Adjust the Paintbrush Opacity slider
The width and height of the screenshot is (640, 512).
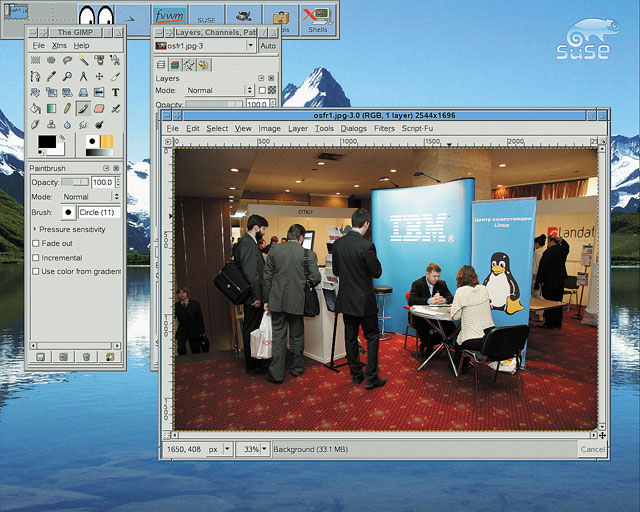pos(76,182)
